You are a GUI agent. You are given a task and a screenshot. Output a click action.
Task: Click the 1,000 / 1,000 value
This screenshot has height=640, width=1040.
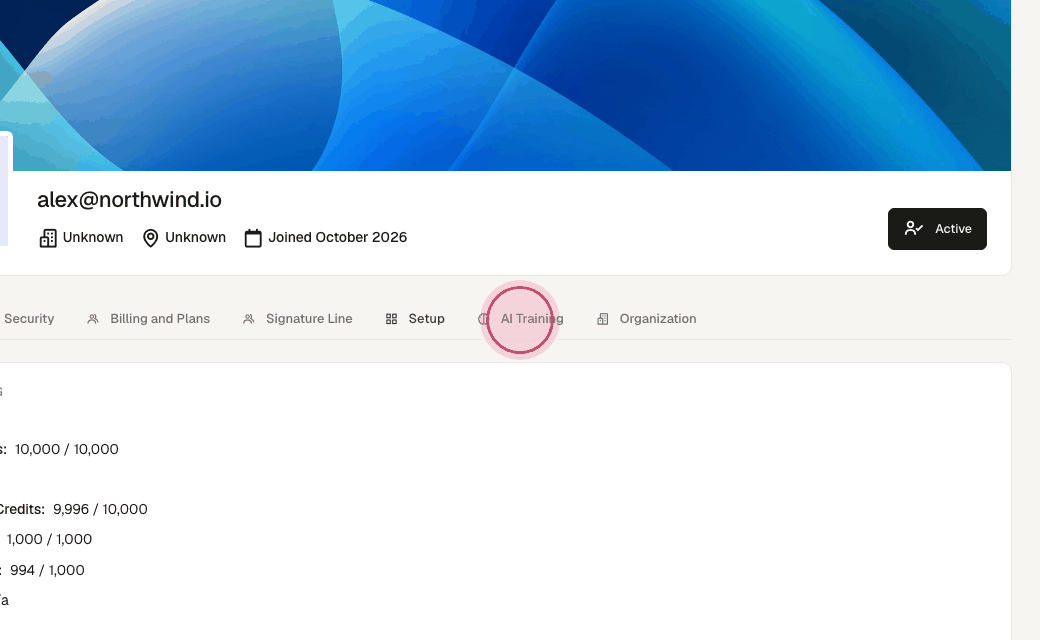(x=50, y=539)
